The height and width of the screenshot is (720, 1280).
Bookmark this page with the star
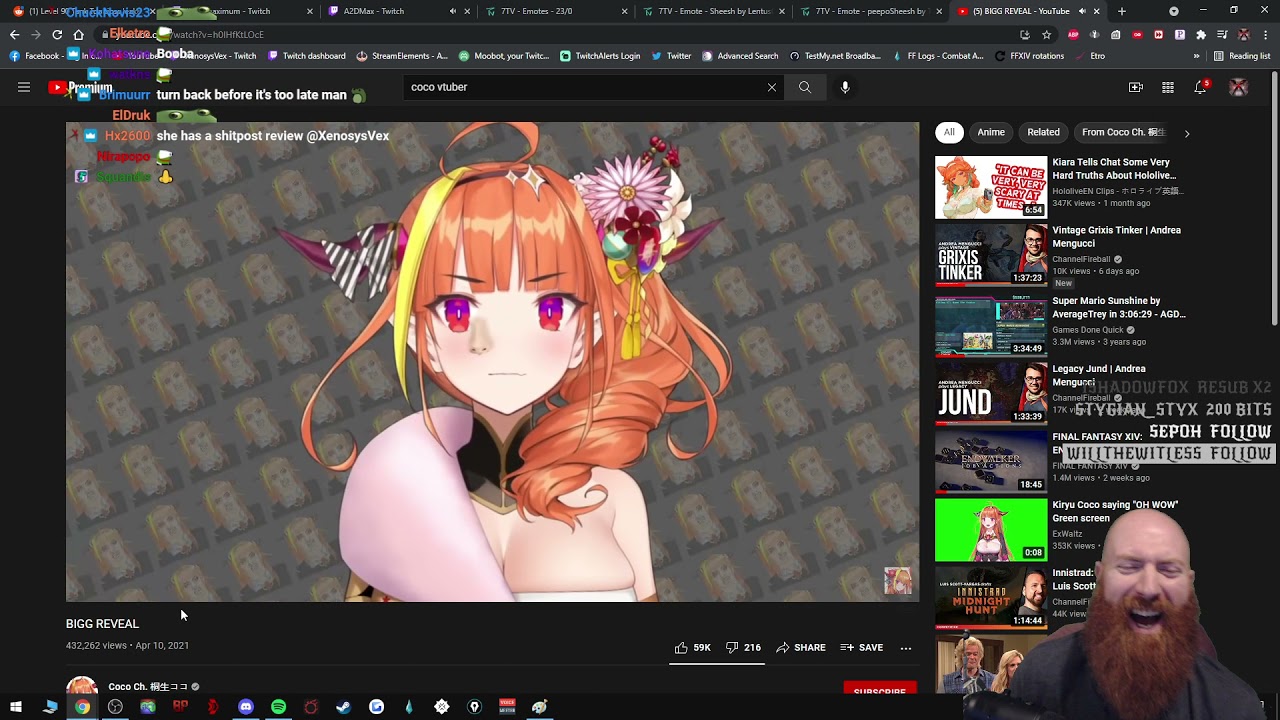[x=1047, y=34]
